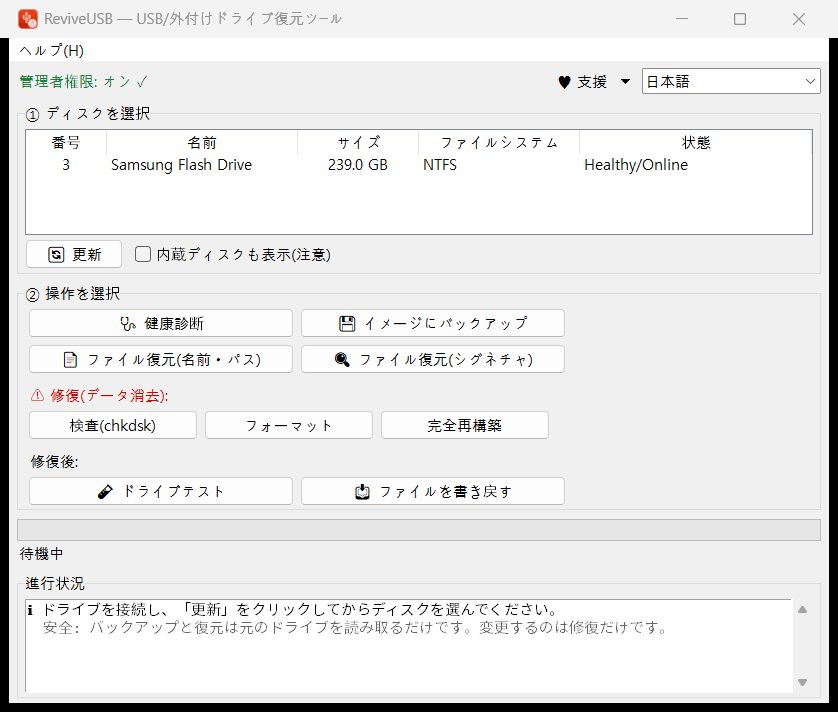Click the 名前 column header

coord(201,143)
